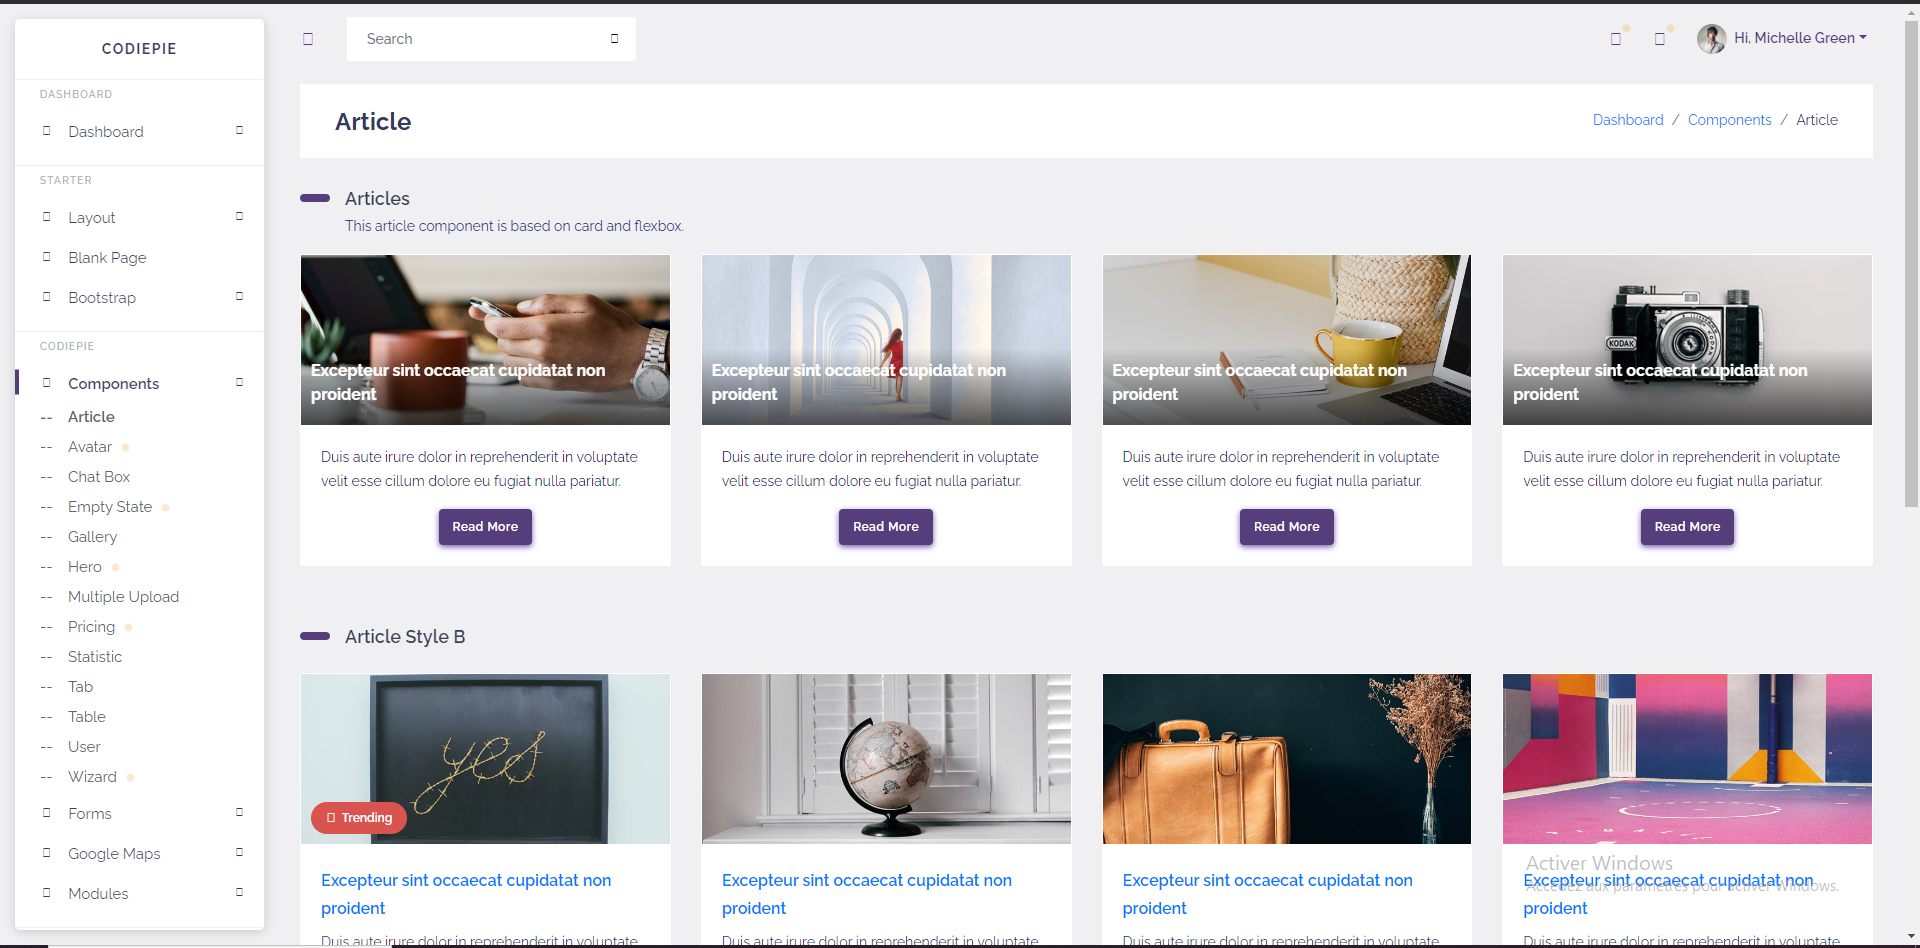Expand the Modules menu arrow
Viewport: 1920px width, 948px height.
coord(239,893)
